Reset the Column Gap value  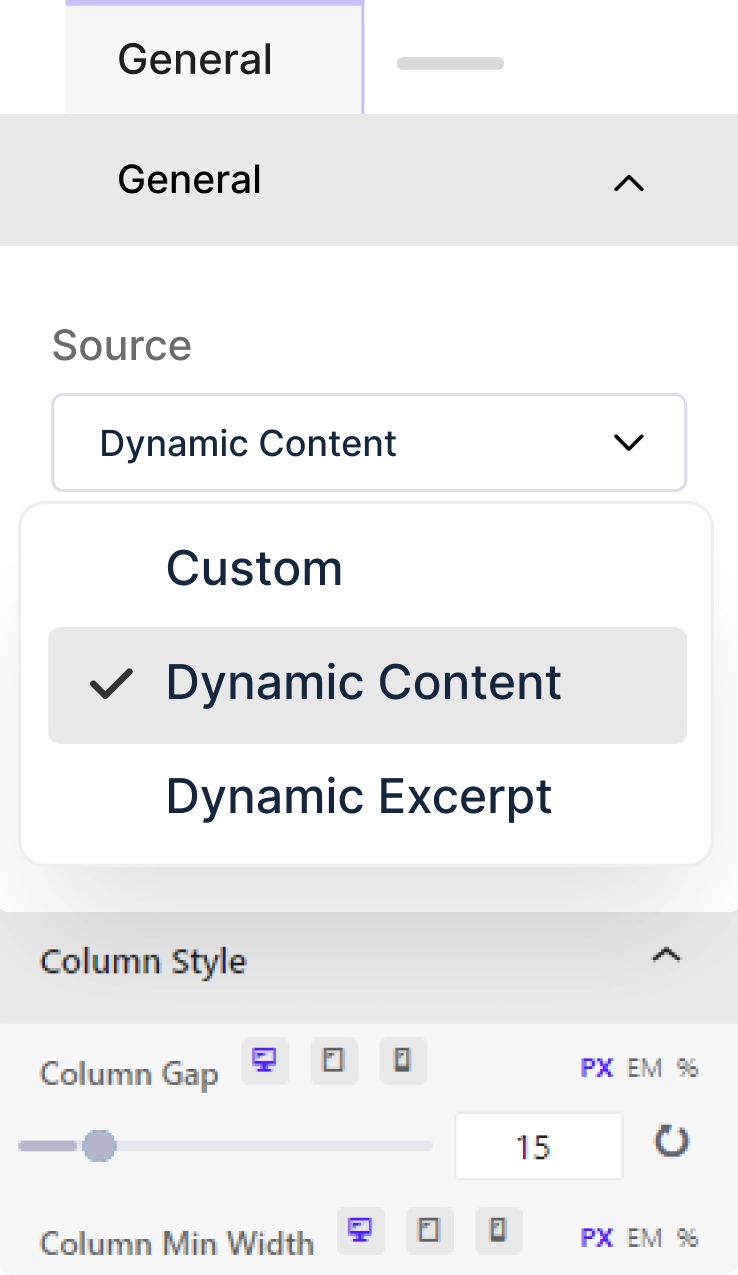[671, 1141]
